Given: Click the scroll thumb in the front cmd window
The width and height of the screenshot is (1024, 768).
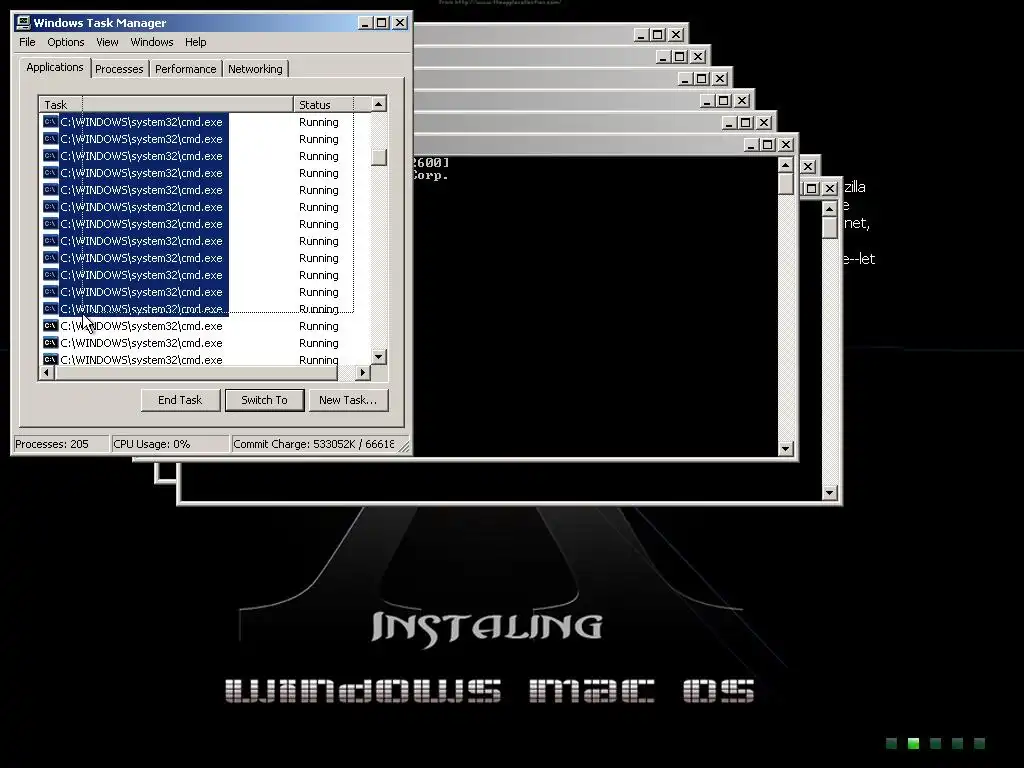Looking at the screenshot, I should click(x=786, y=184).
